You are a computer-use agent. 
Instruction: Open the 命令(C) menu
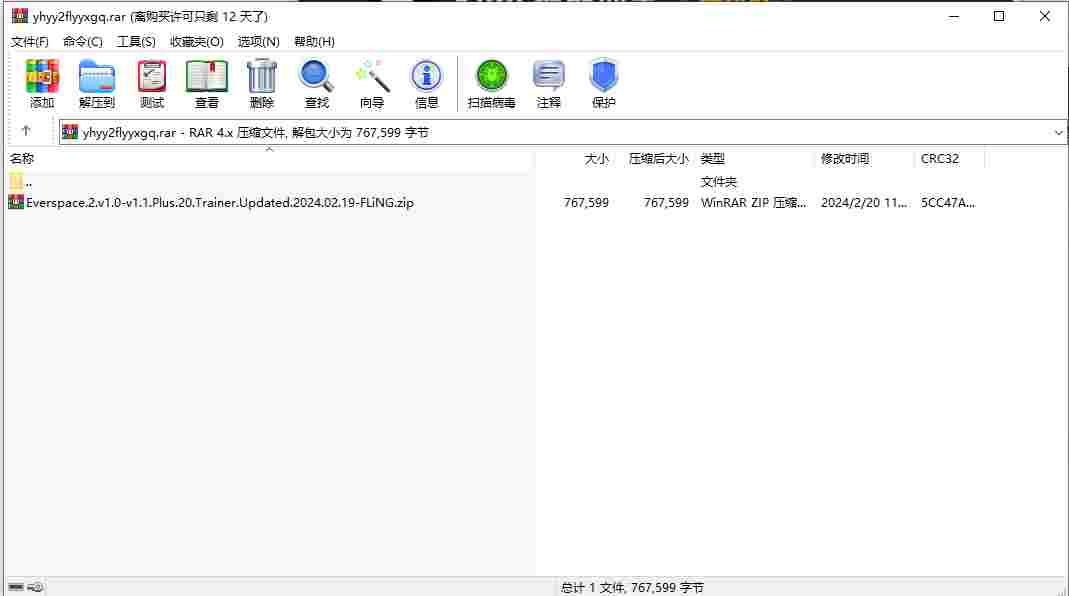pyautogui.click(x=82, y=42)
